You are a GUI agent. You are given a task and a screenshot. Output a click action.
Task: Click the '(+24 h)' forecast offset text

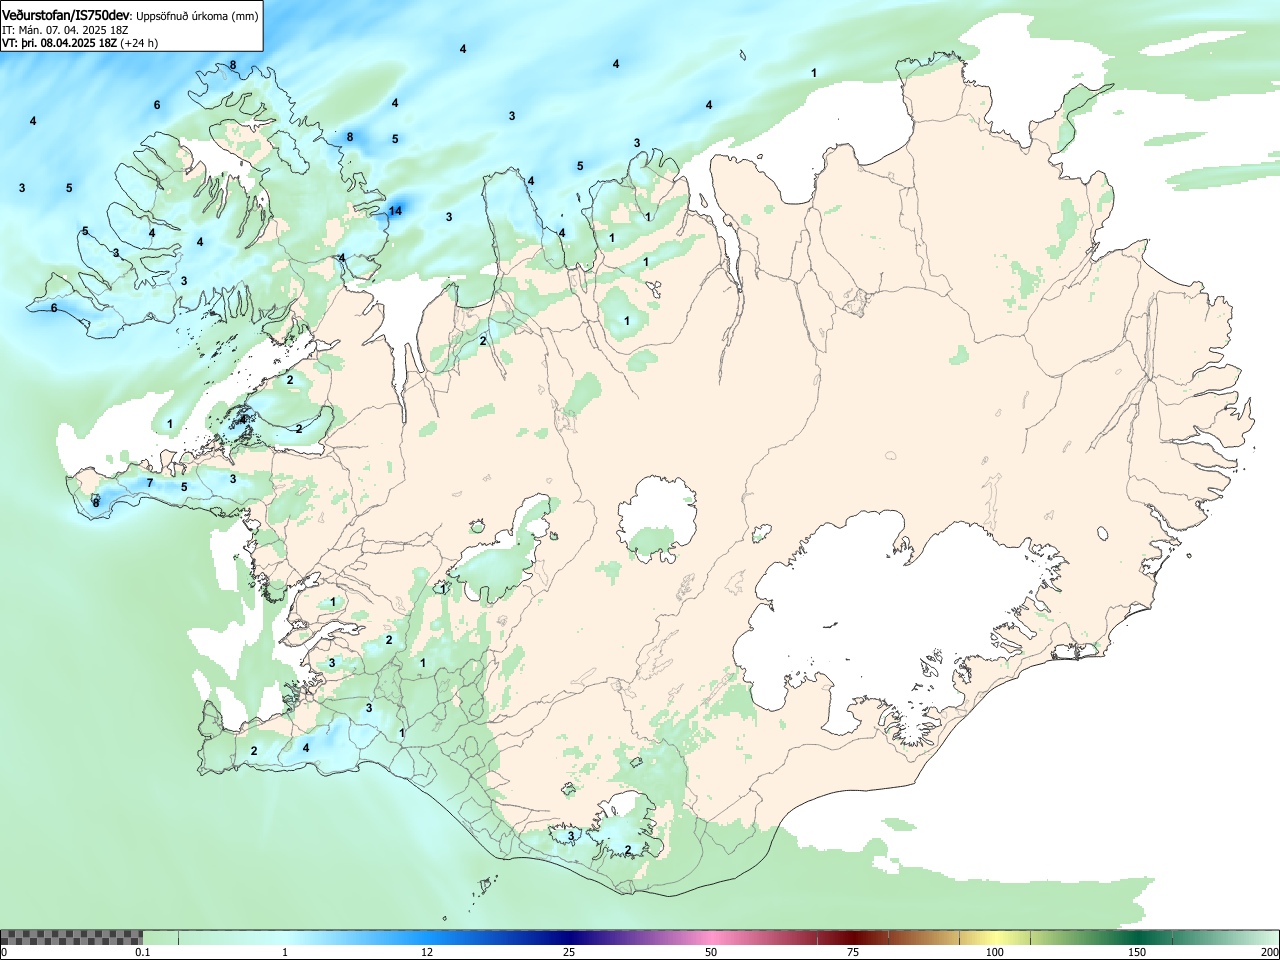click(x=139, y=43)
